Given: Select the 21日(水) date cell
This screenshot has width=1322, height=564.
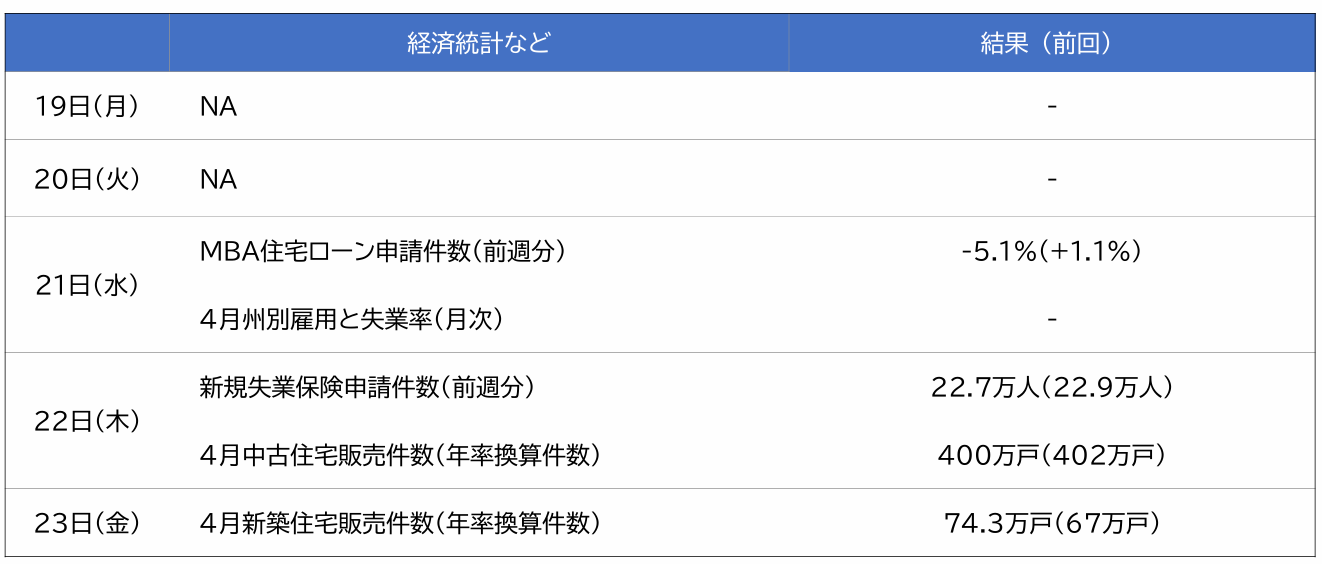Looking at the screenshot, I should (x=87, y=285).
